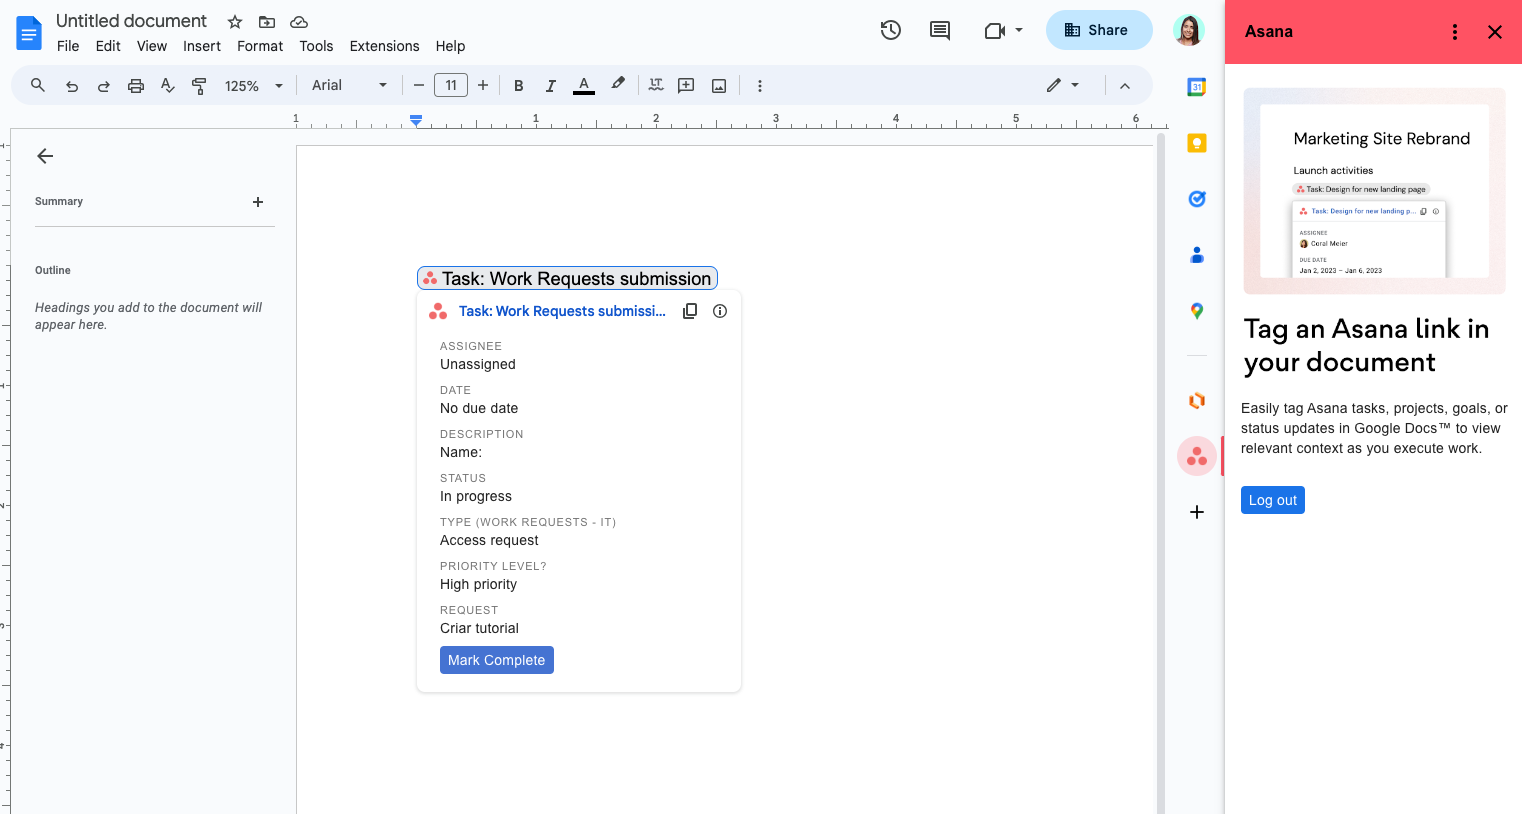Open the text color picker
Image resolution: width=1522 pixels, height=814 pixels.
[584, 86]
